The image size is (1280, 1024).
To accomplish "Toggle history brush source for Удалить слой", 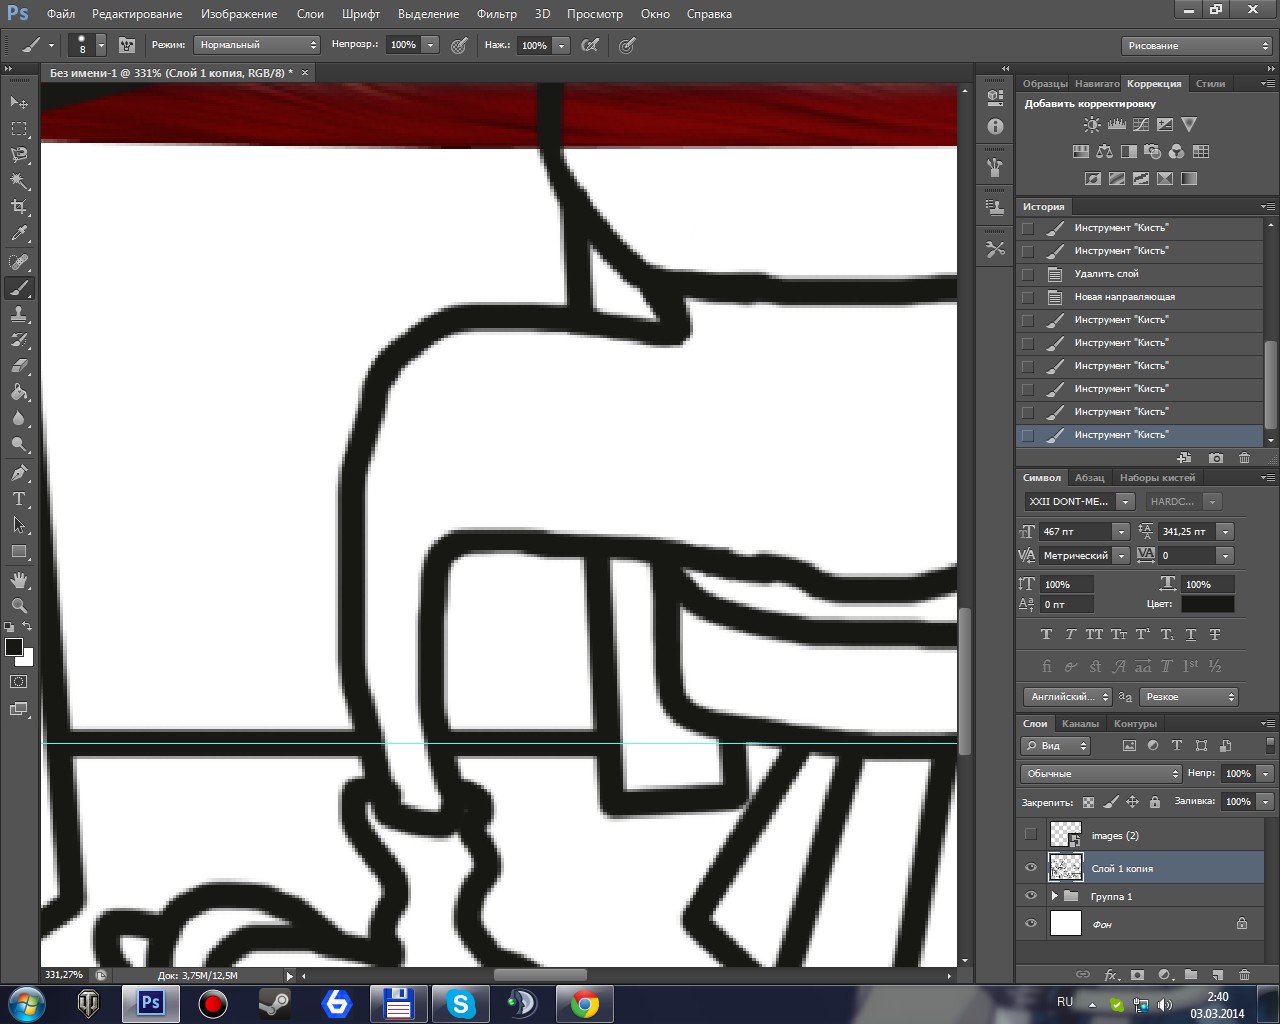I will pyautogui.click(x=1028, y=274).
